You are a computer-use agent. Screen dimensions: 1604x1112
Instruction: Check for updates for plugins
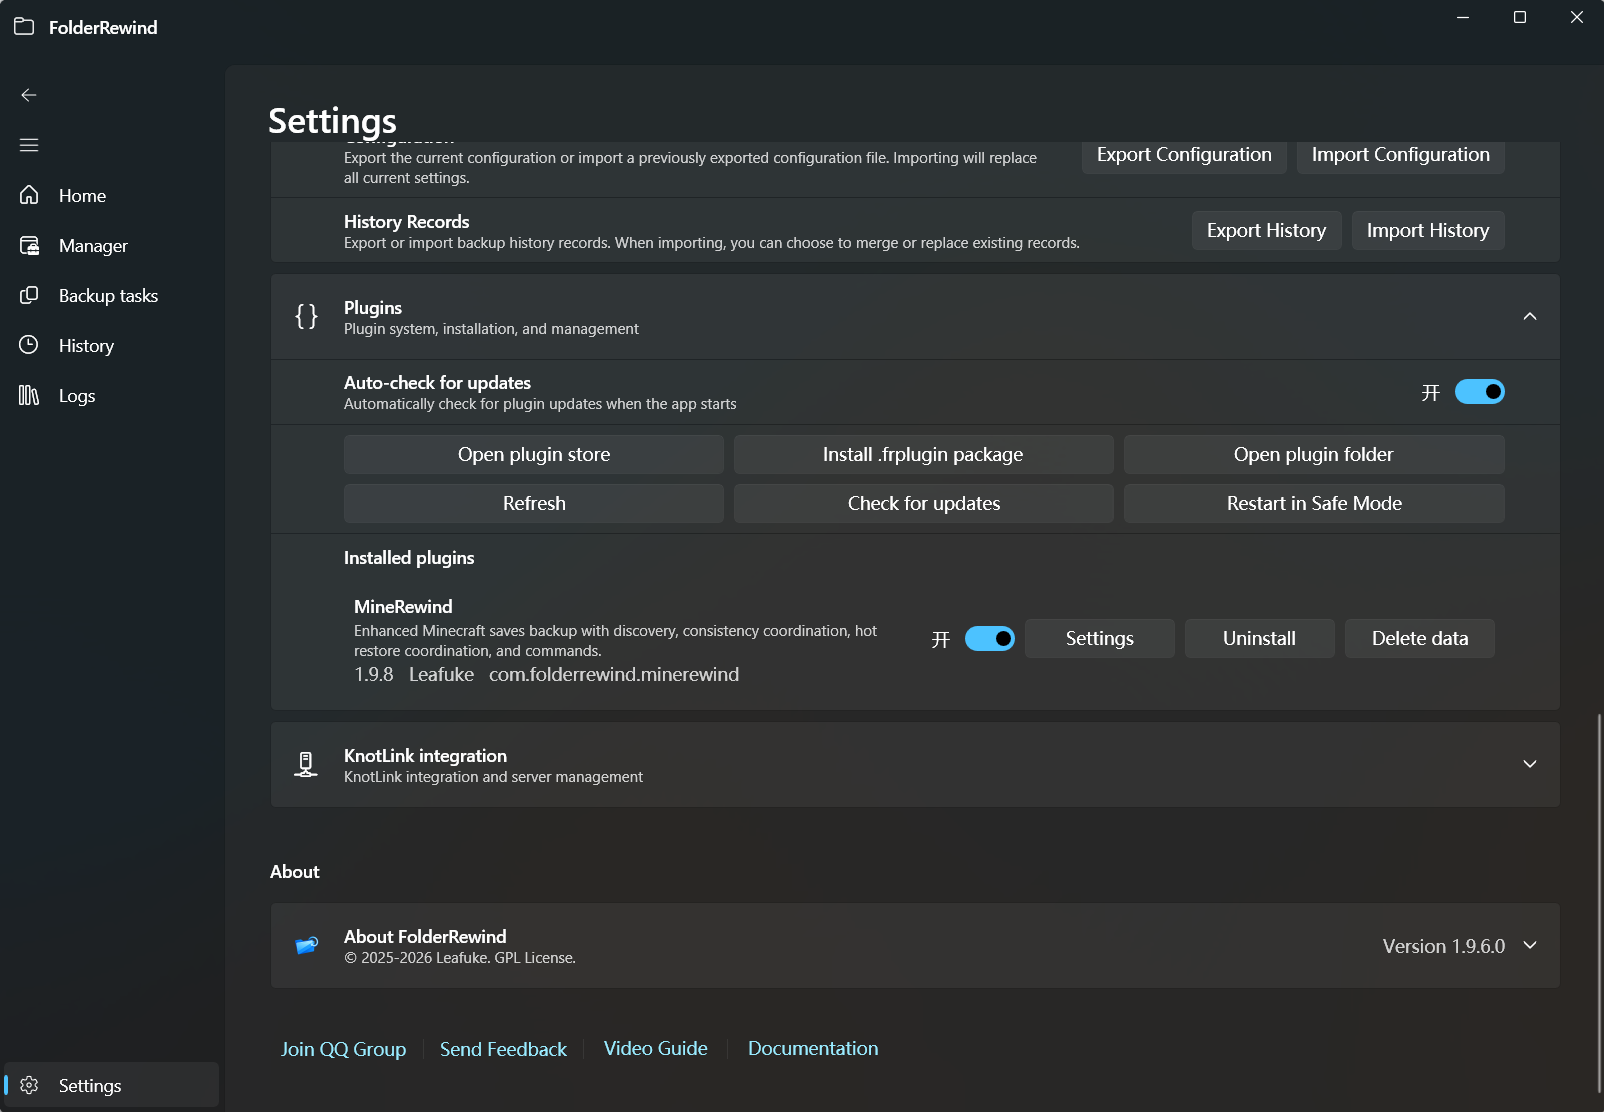[x=923, y=503]
